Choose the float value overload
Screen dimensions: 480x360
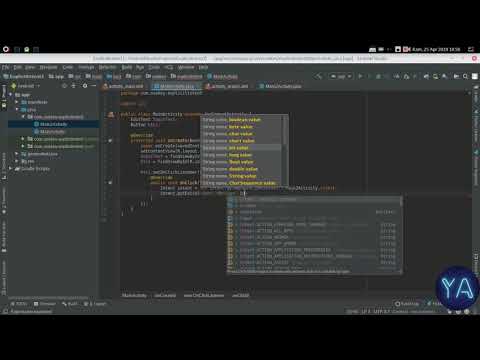coord(242,162)
